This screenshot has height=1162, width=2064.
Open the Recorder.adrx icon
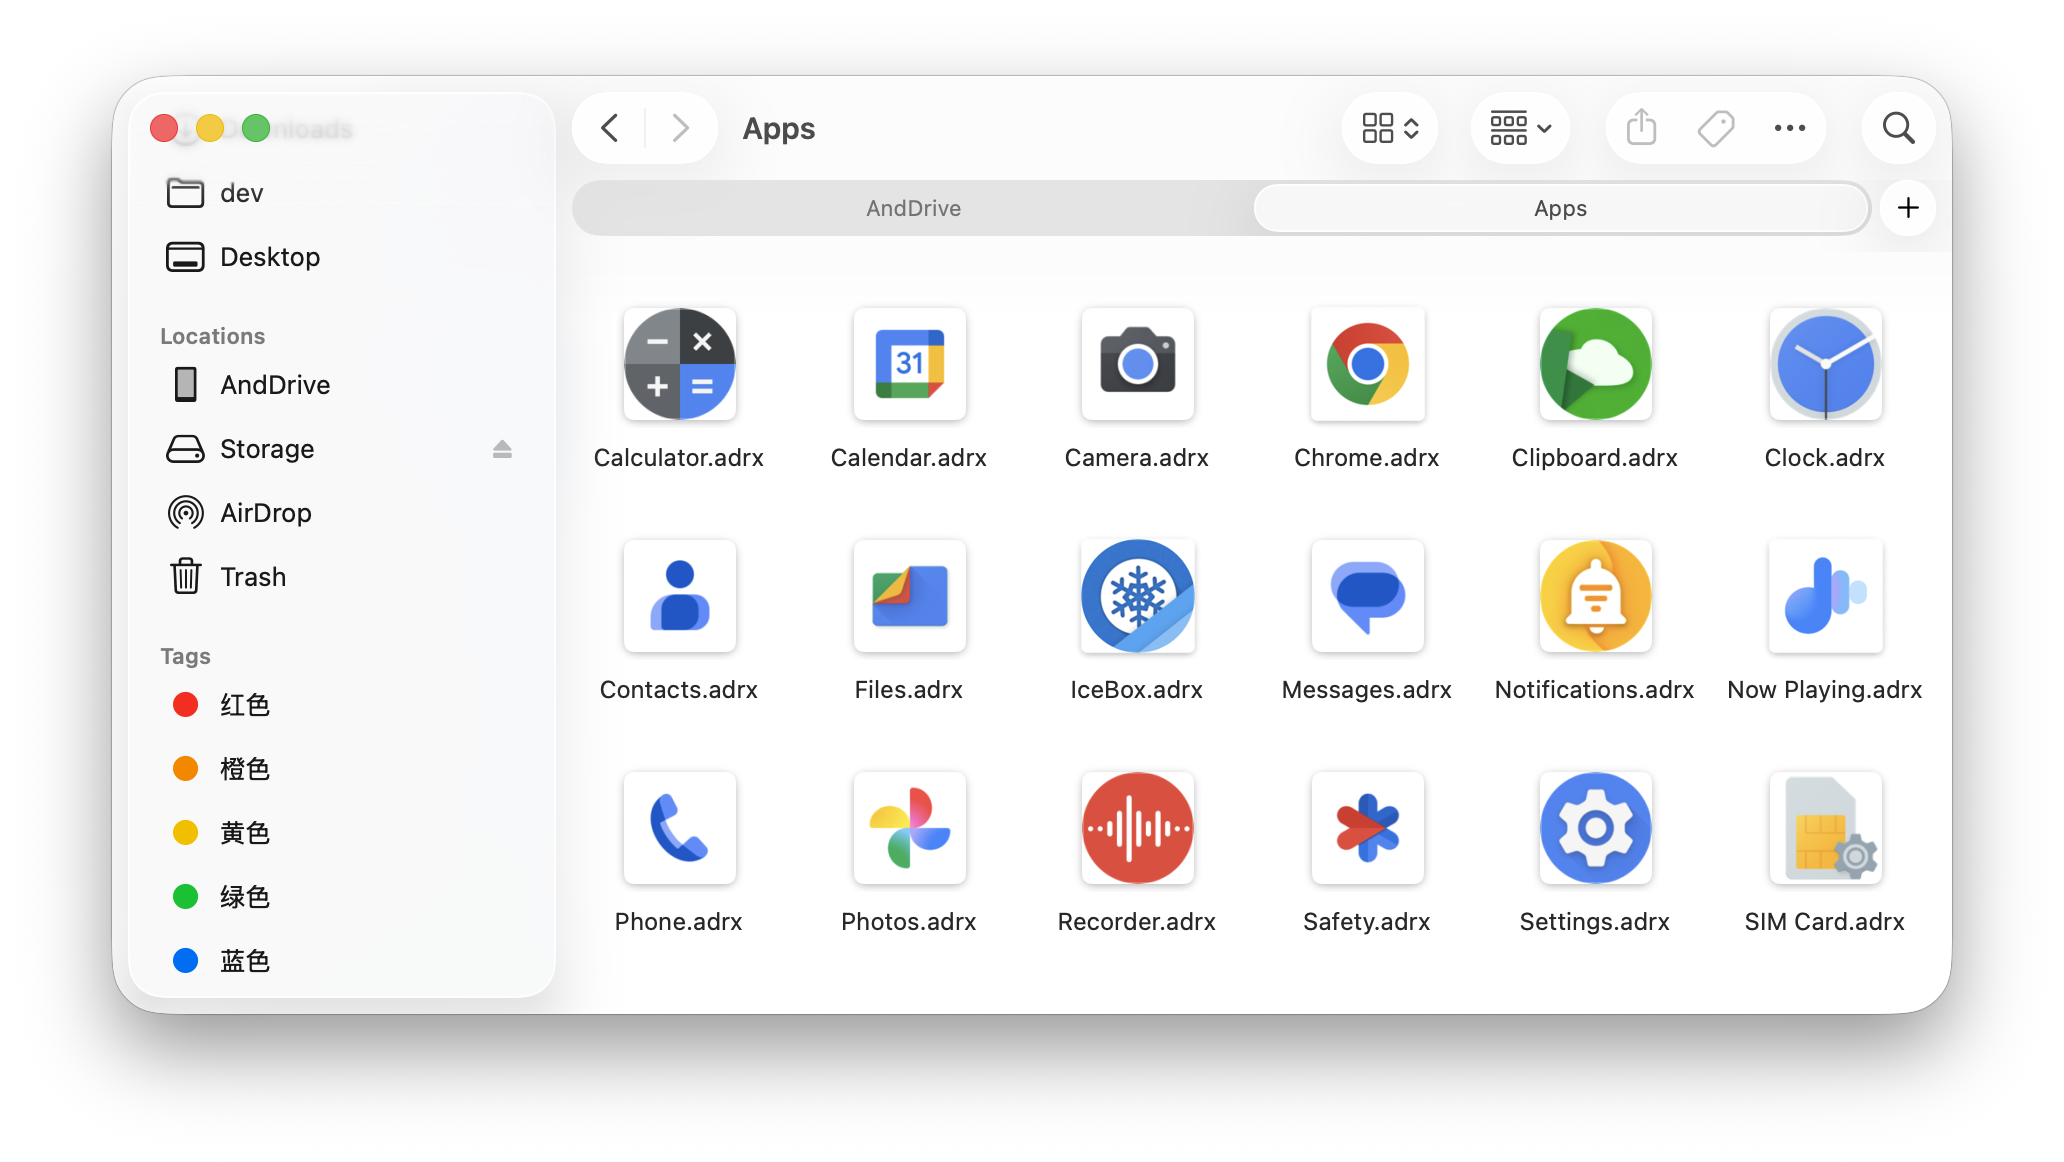pos(1137,828)
